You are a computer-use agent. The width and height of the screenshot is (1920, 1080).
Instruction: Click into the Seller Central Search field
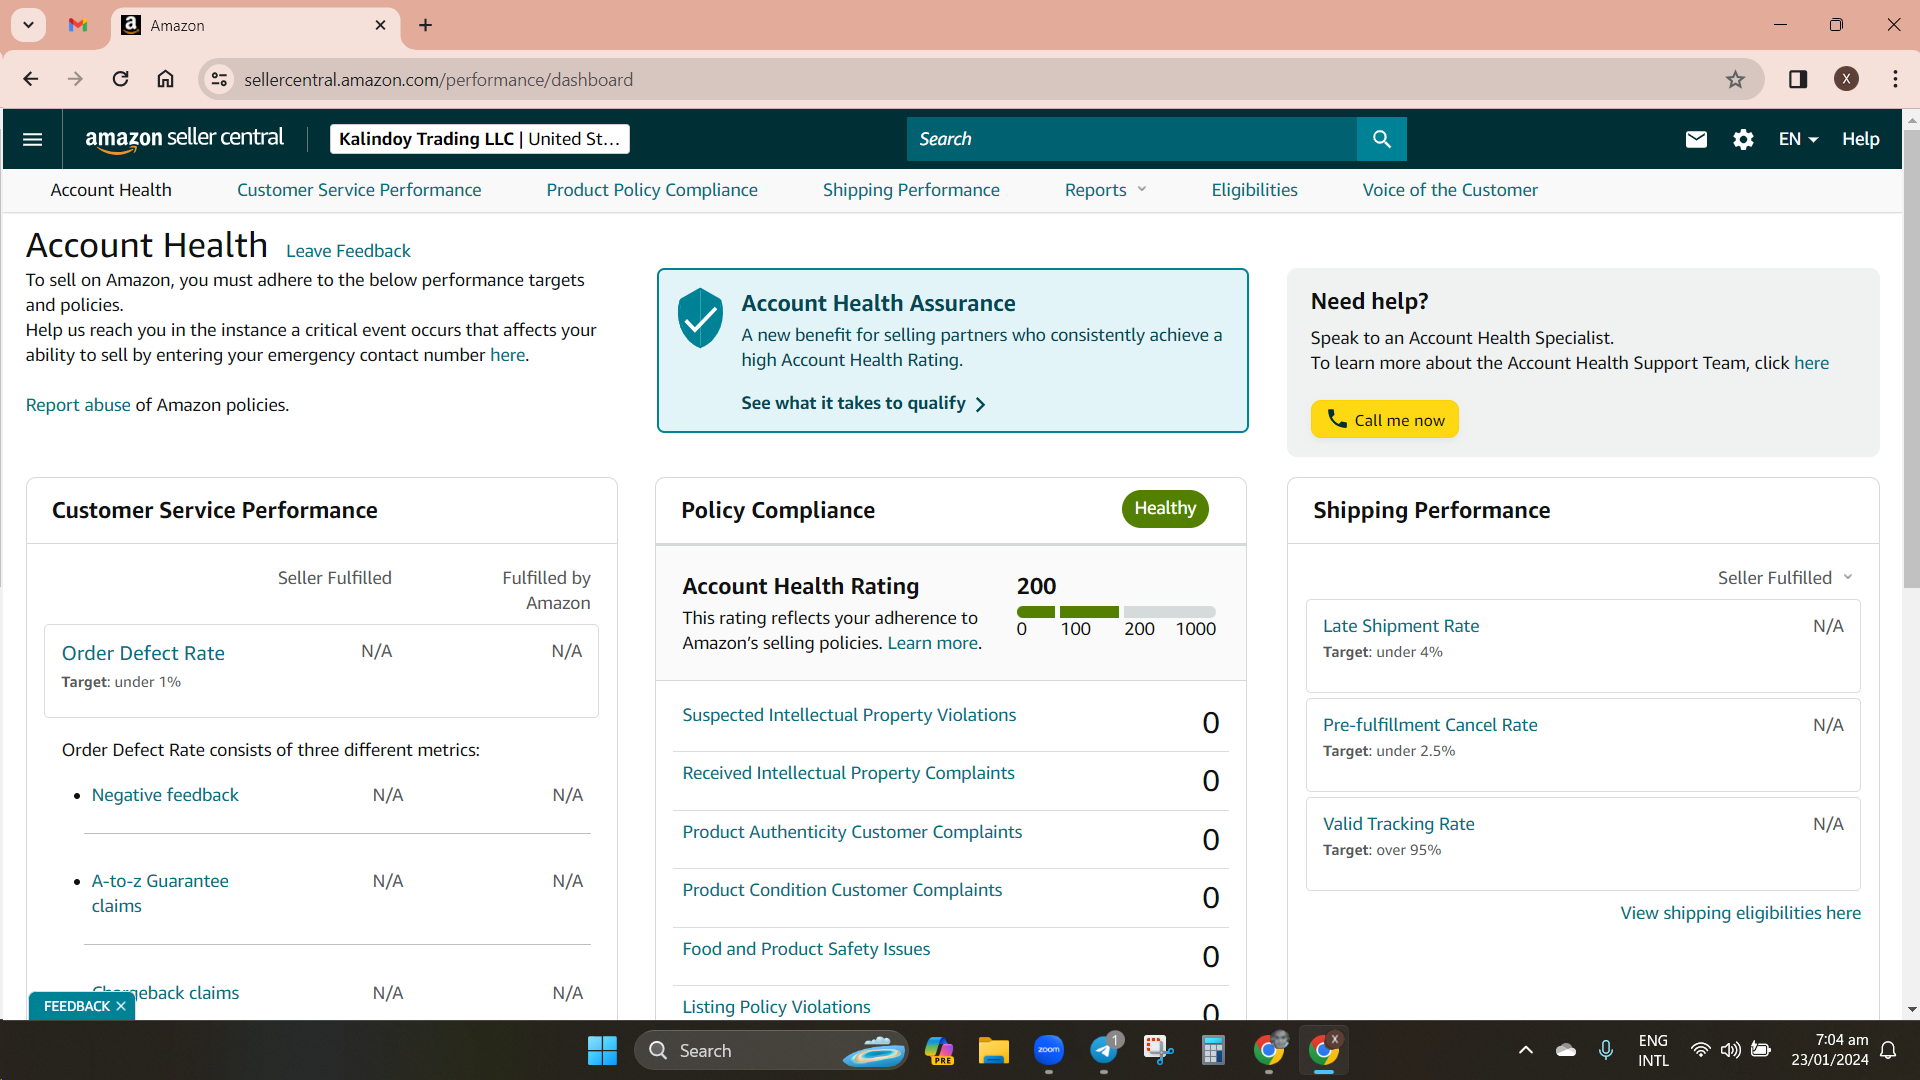(1132, 139)
